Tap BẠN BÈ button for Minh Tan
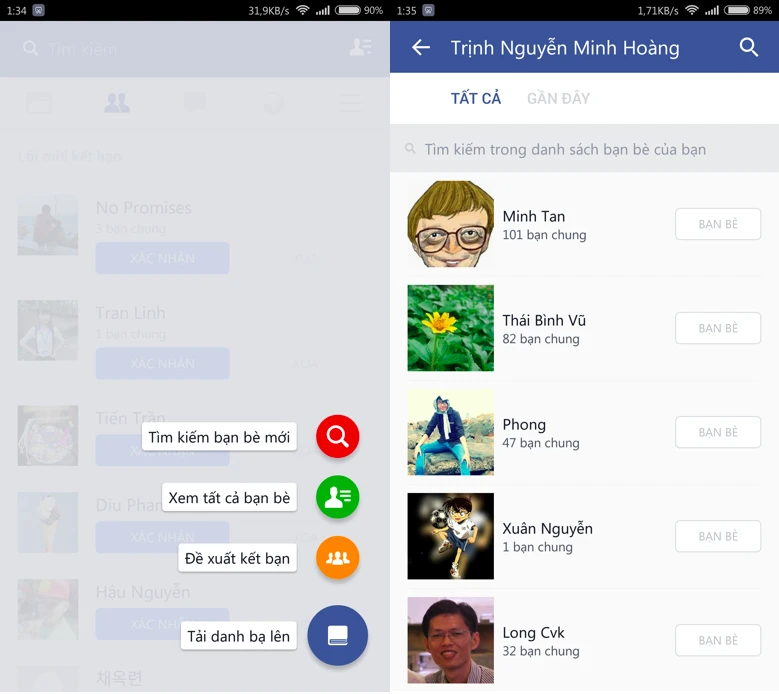The image size is (779, 694). tap(718, 224)
